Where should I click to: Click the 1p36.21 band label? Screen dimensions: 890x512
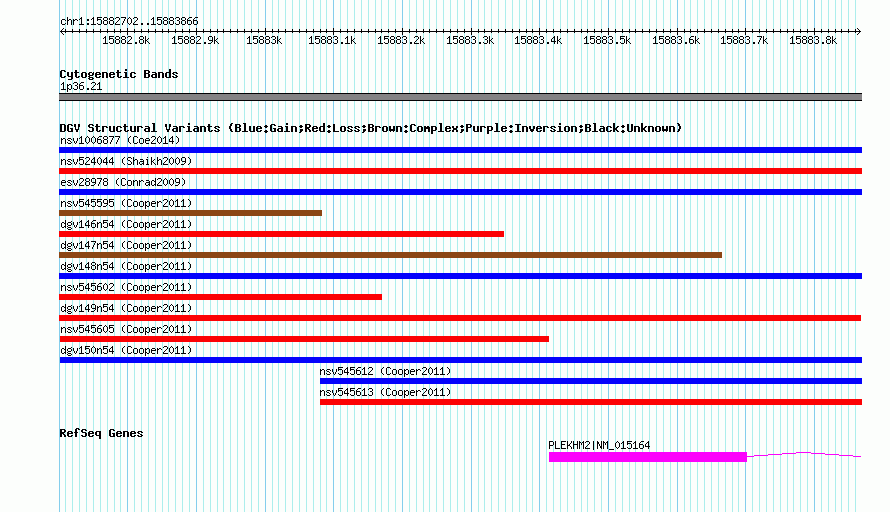tap(81, 86)
